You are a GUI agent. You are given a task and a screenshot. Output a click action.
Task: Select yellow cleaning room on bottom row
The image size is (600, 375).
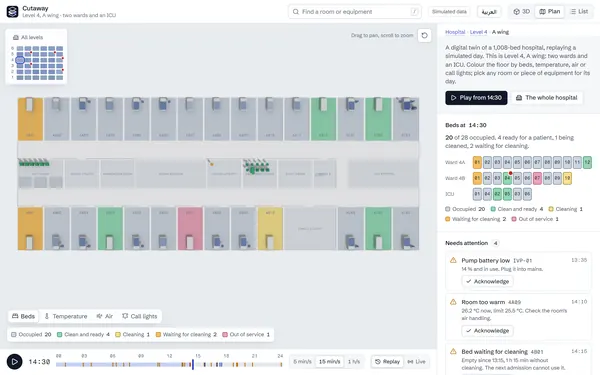point(270,228)
